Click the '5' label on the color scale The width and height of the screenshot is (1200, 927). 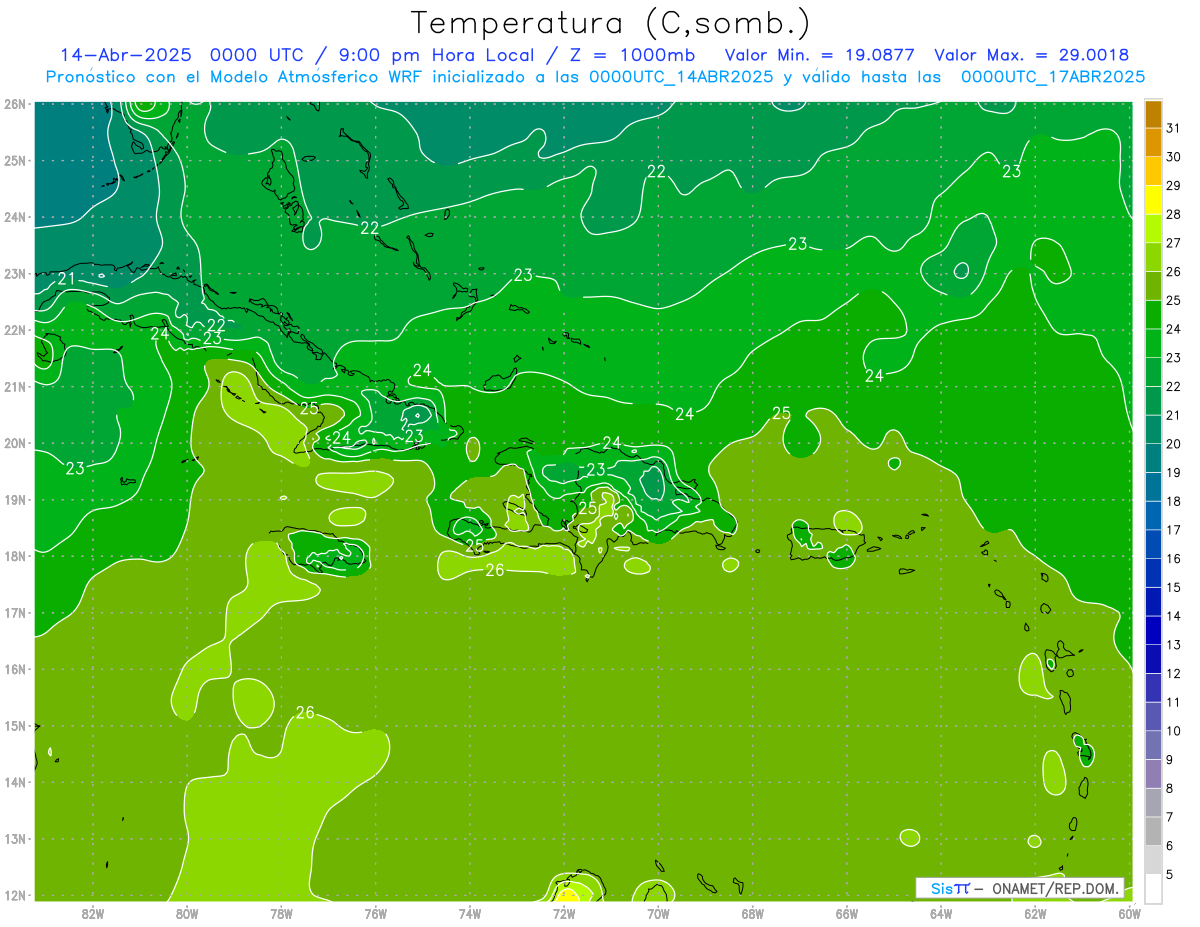pyautogui.click(x=1170, y=874)
